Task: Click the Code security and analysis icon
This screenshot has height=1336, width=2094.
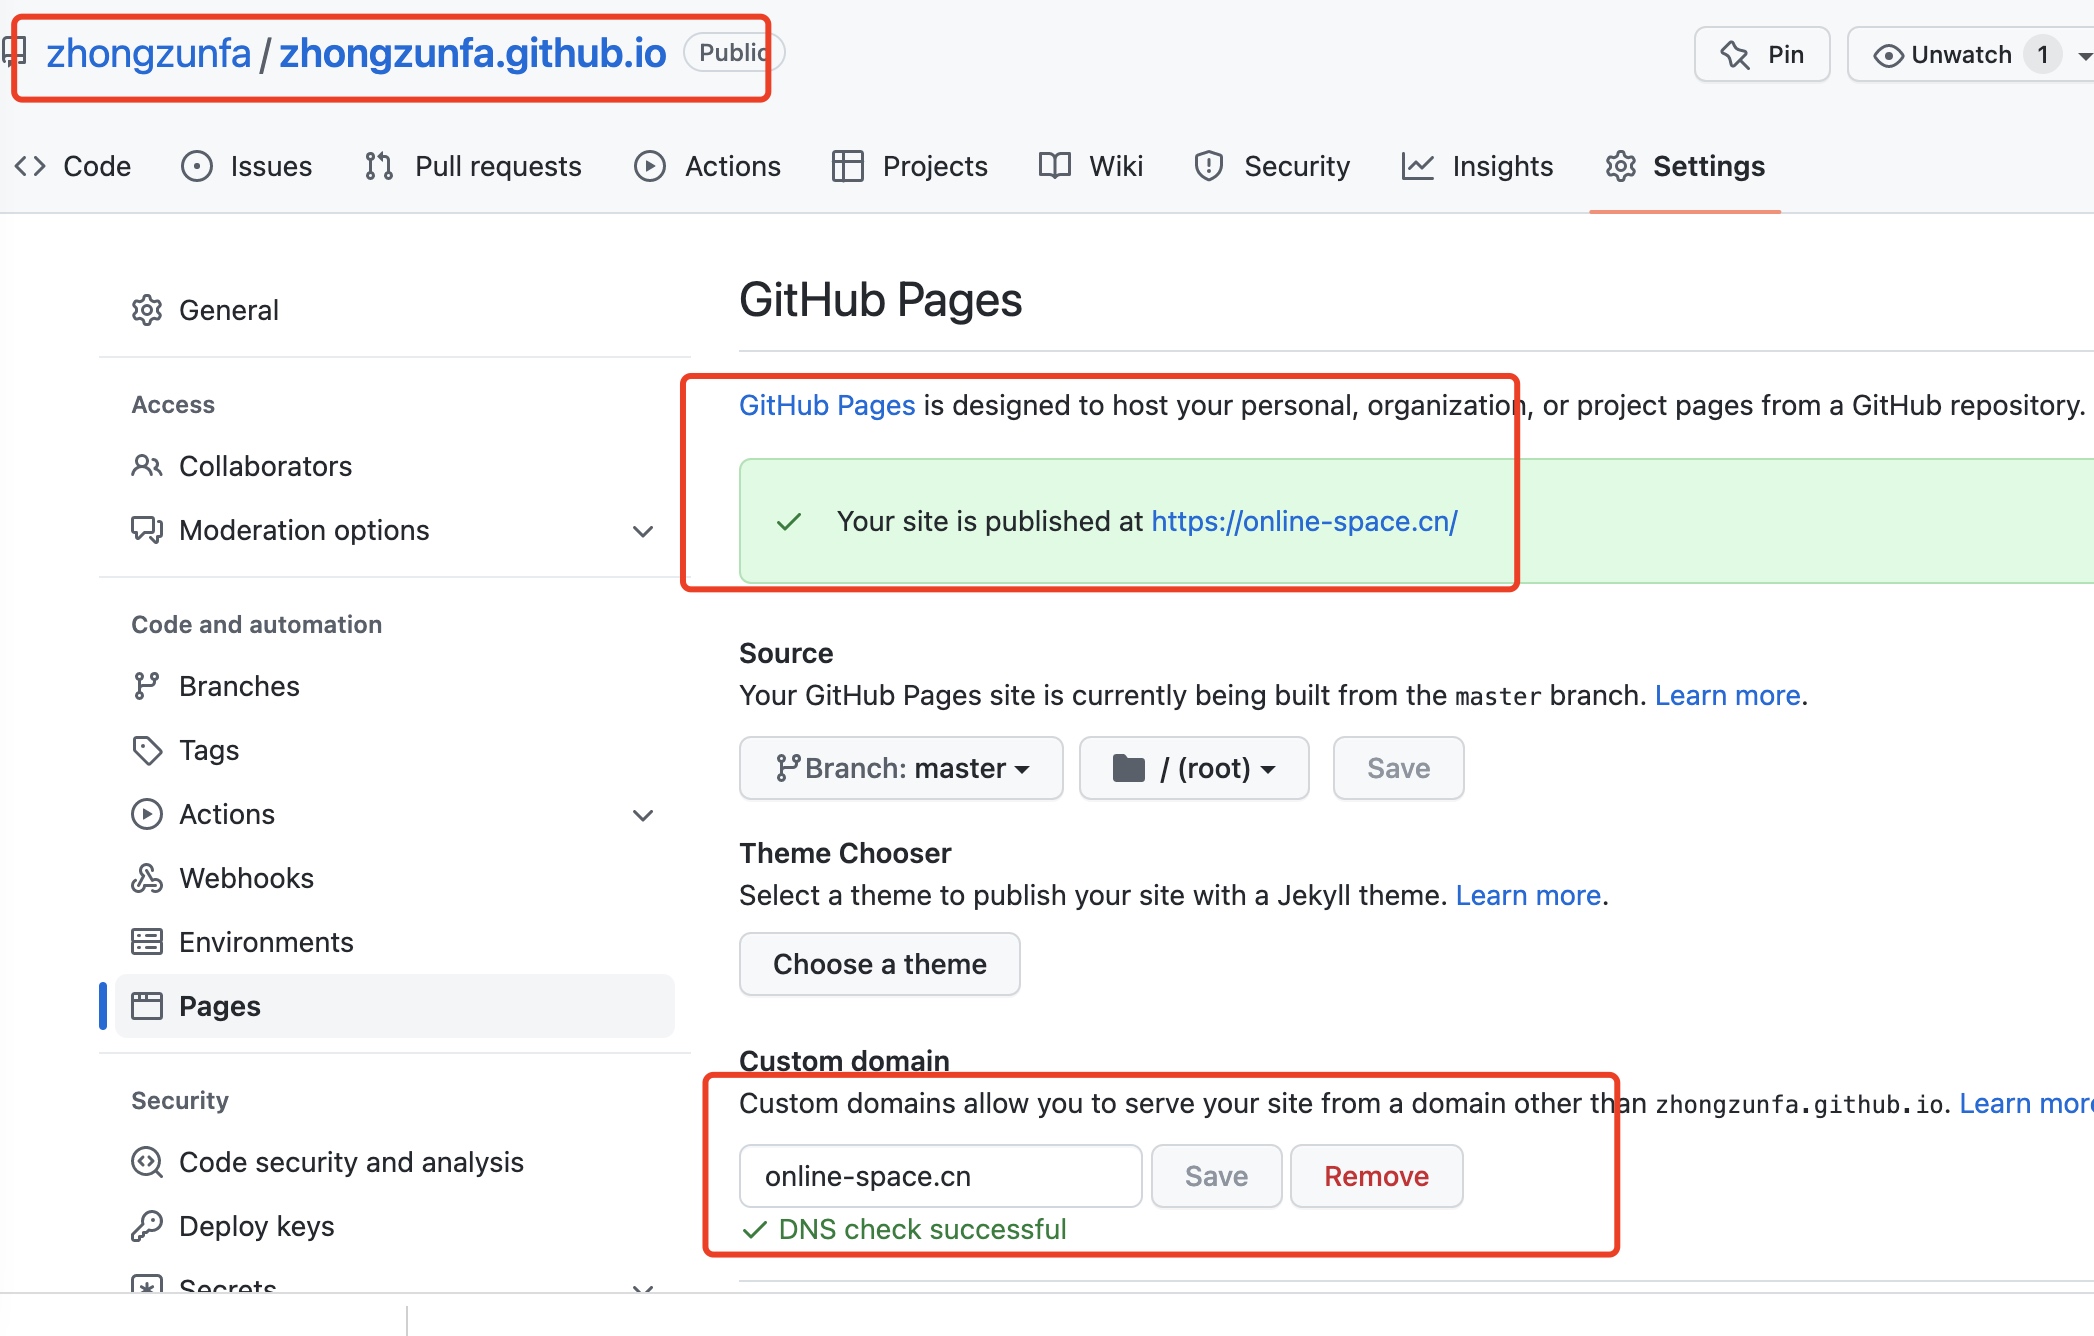Action: click(x=147, y=1162)
